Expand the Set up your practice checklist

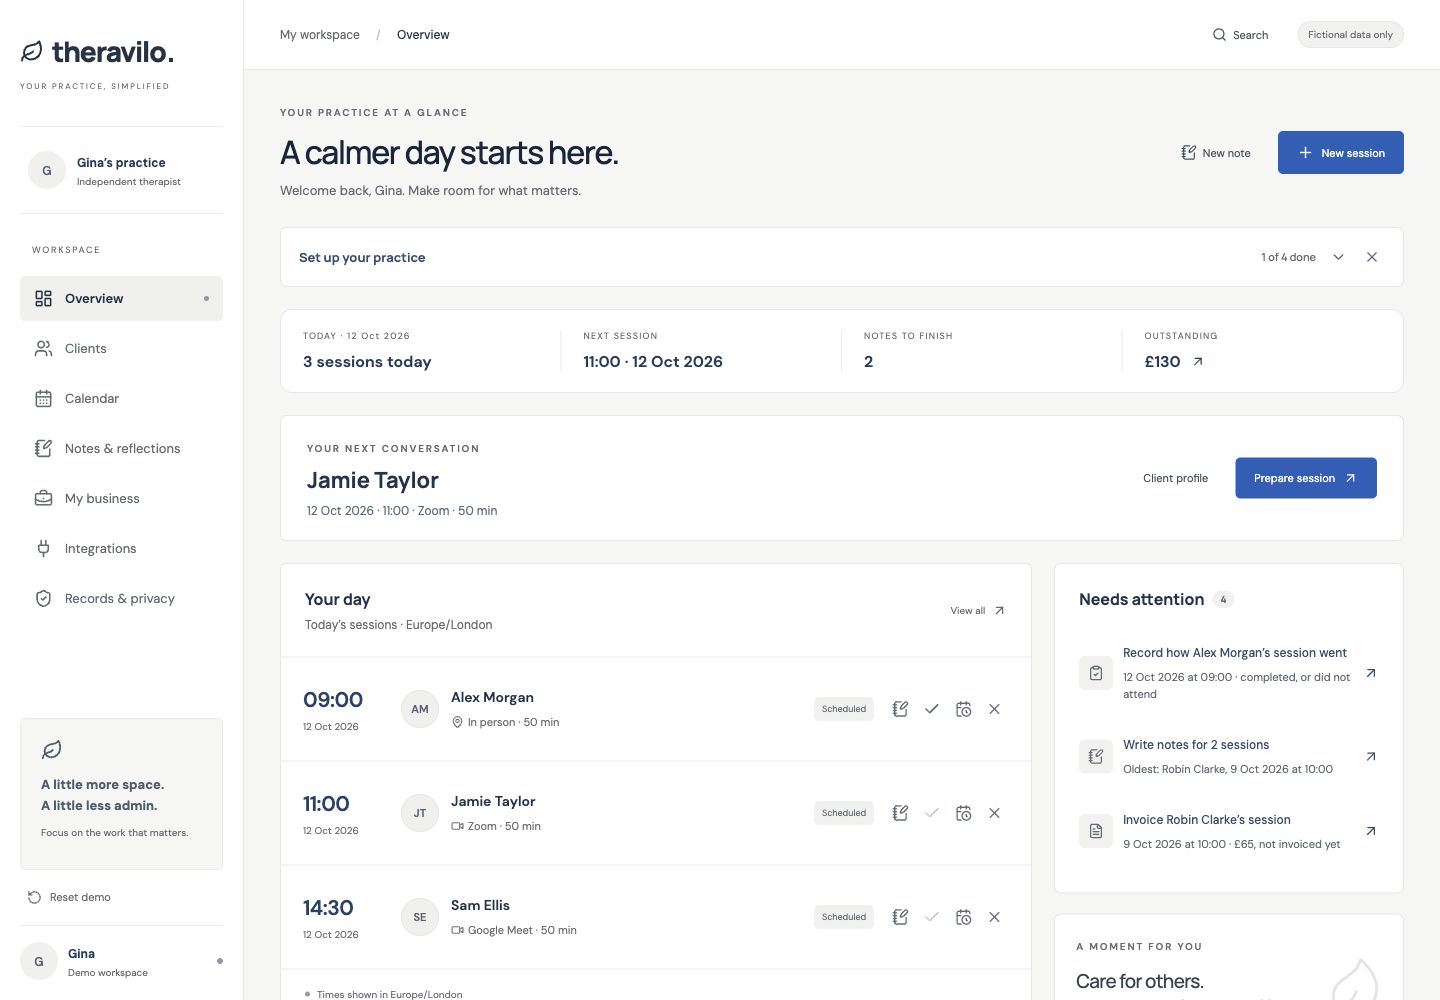(1338, 257)
